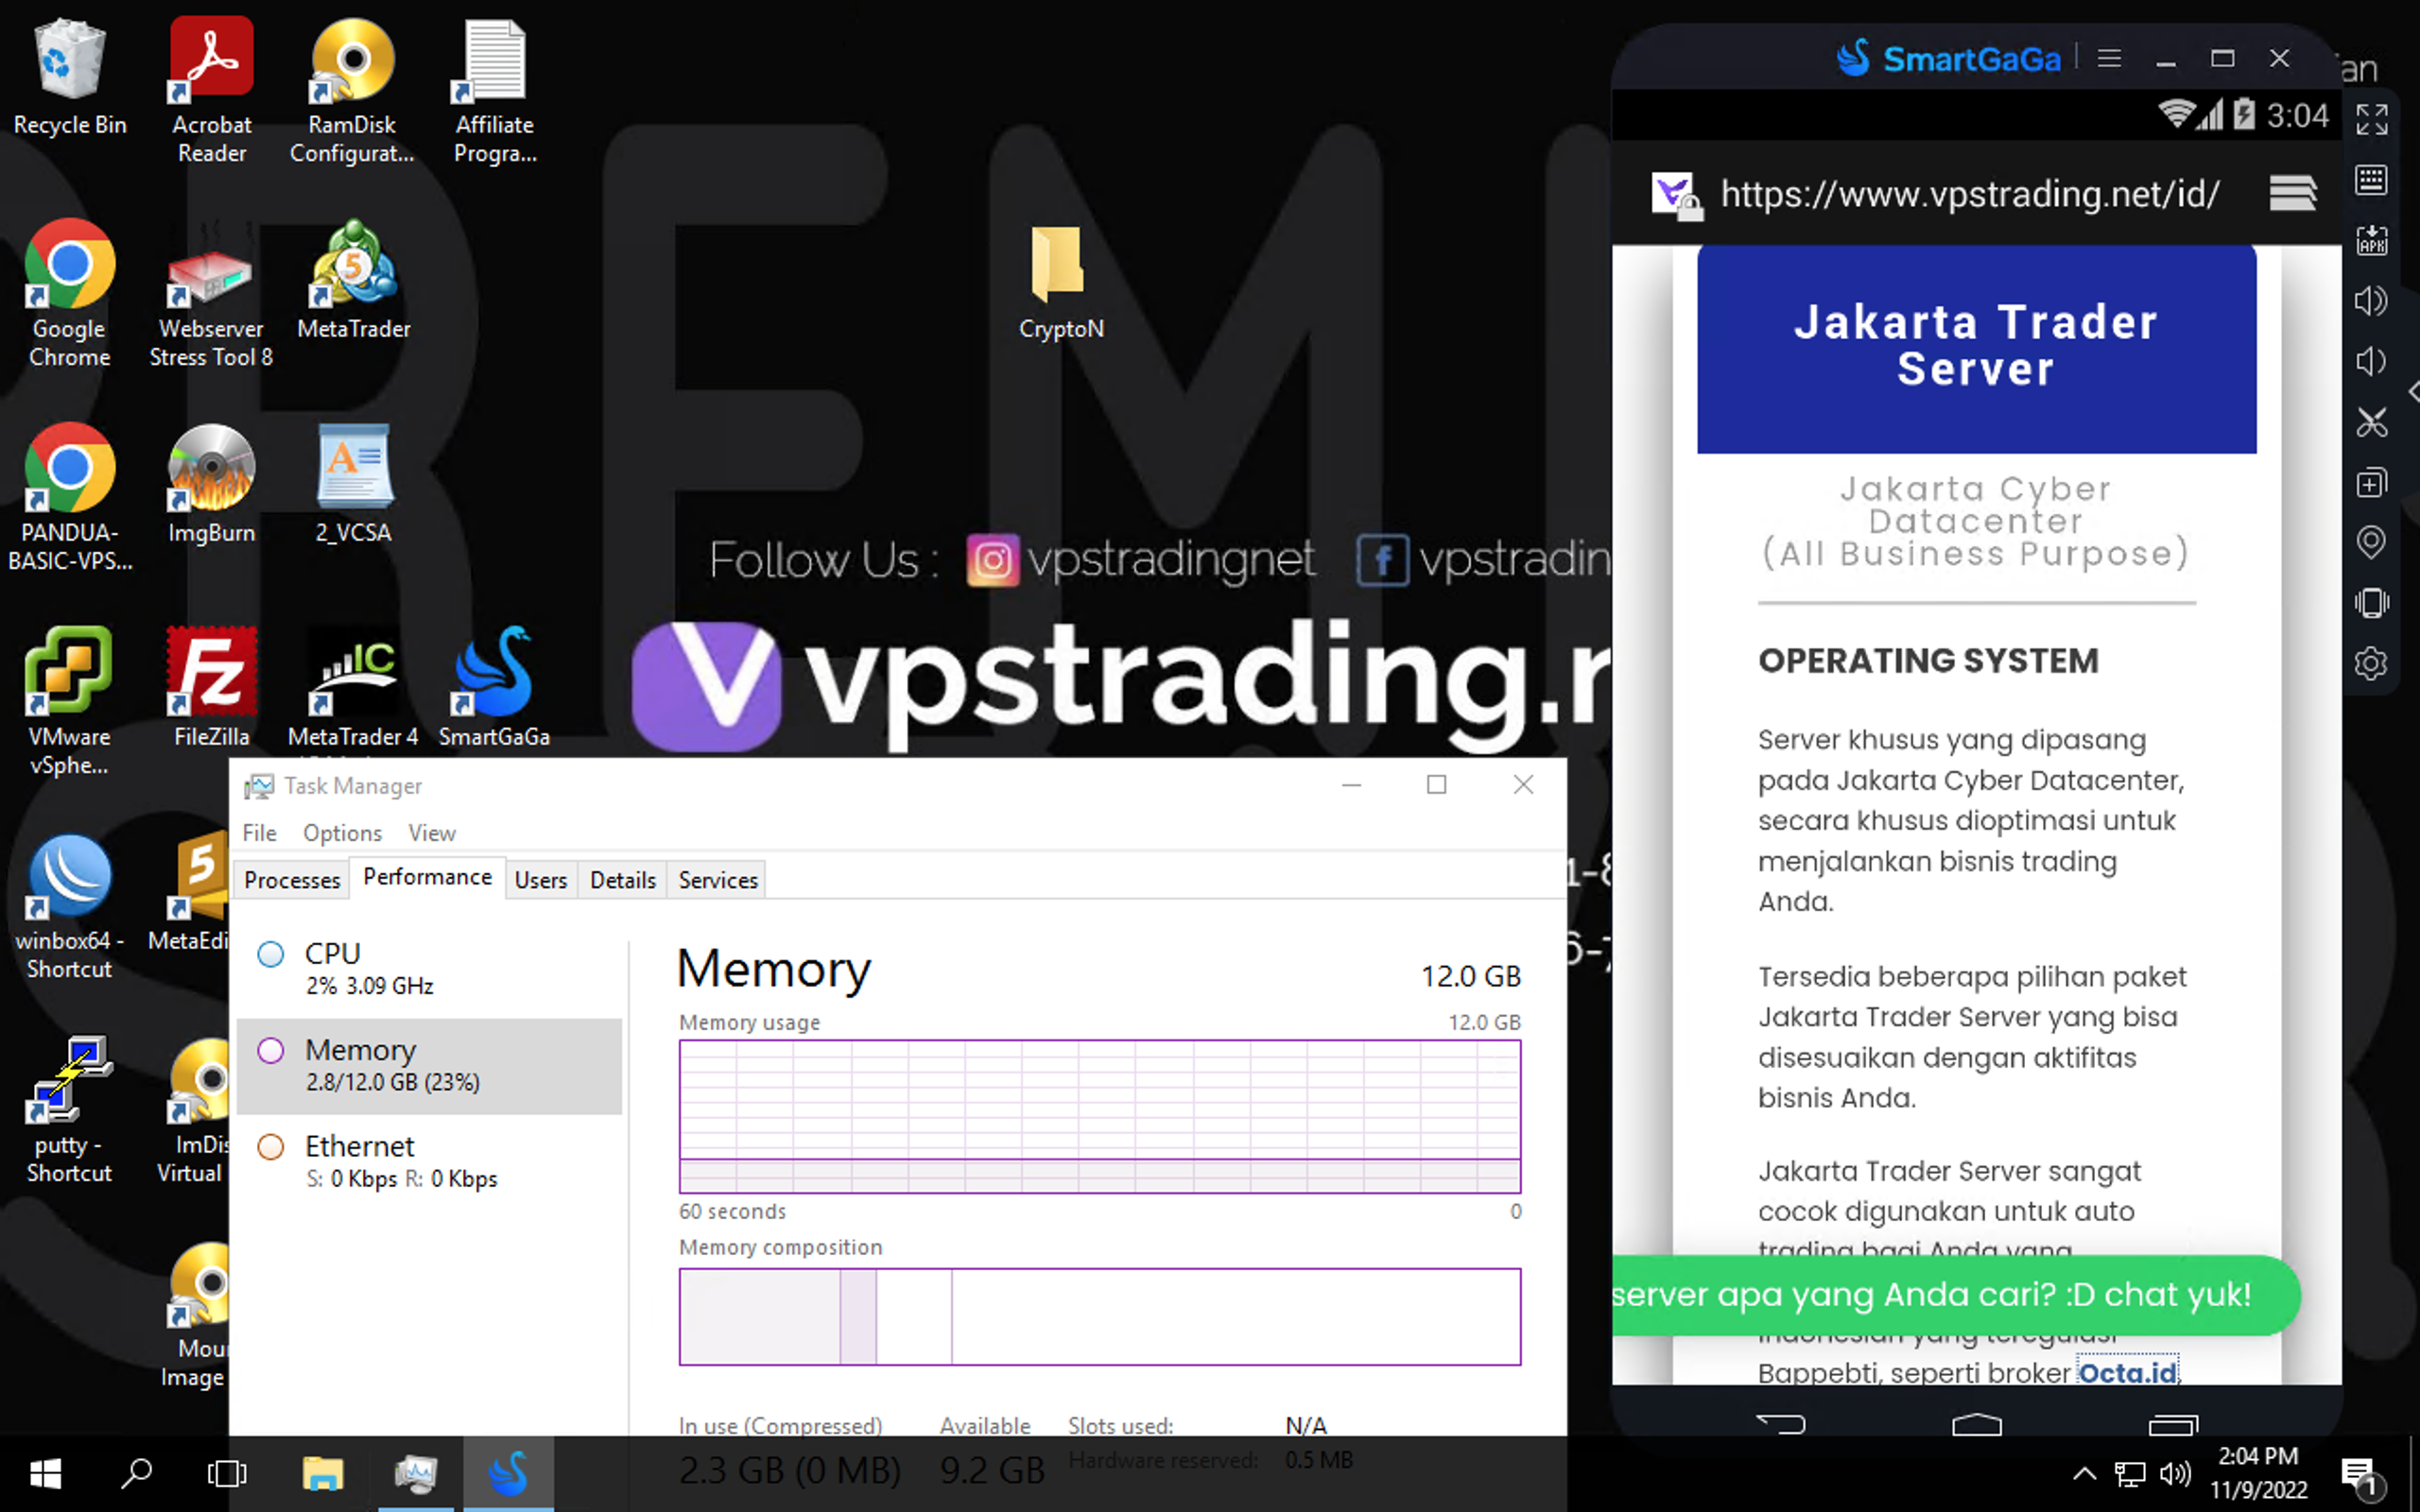
Task: Click the green chat yuk banner
Action: click(x=1955, y=1294)
